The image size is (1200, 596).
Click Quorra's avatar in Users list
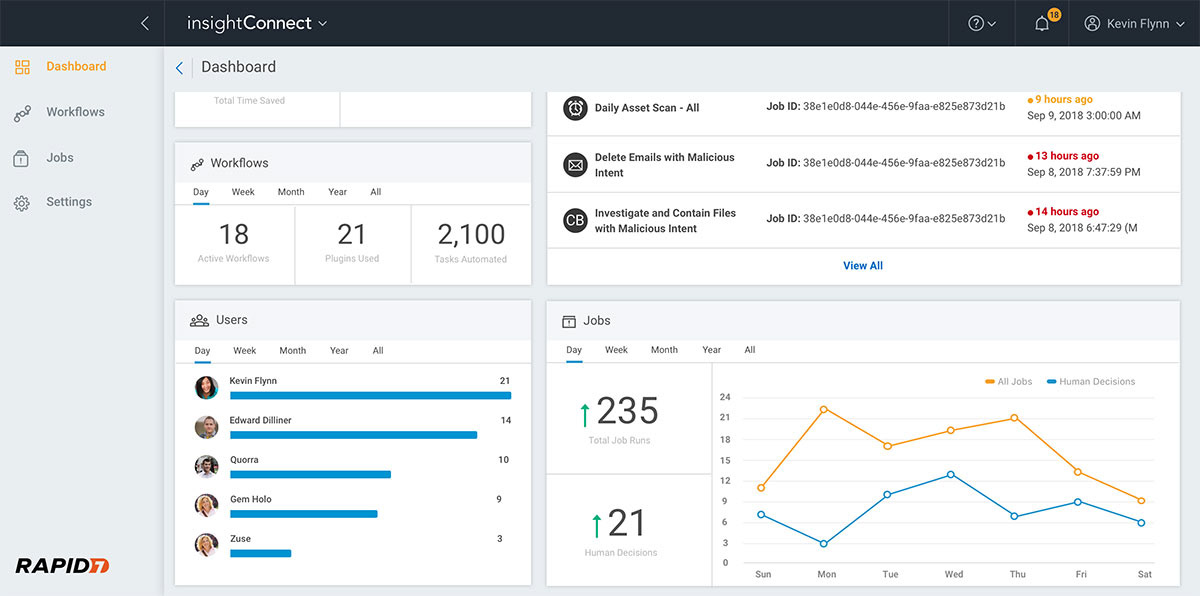[206, 467]
